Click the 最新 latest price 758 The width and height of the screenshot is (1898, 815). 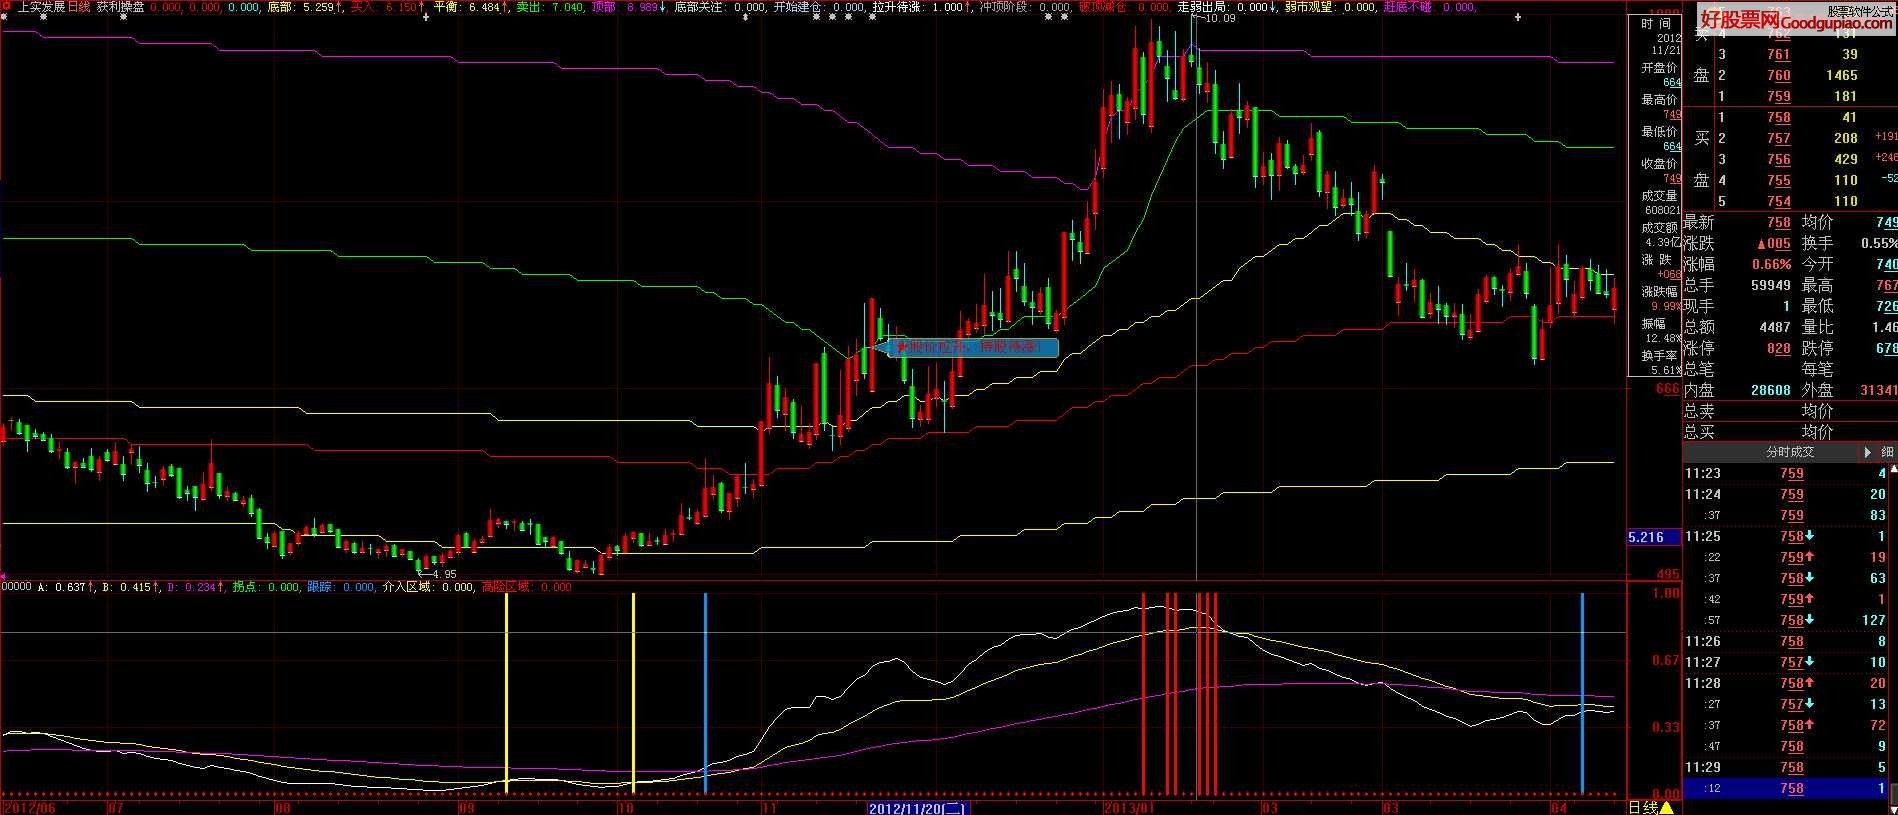(1778, 223)
